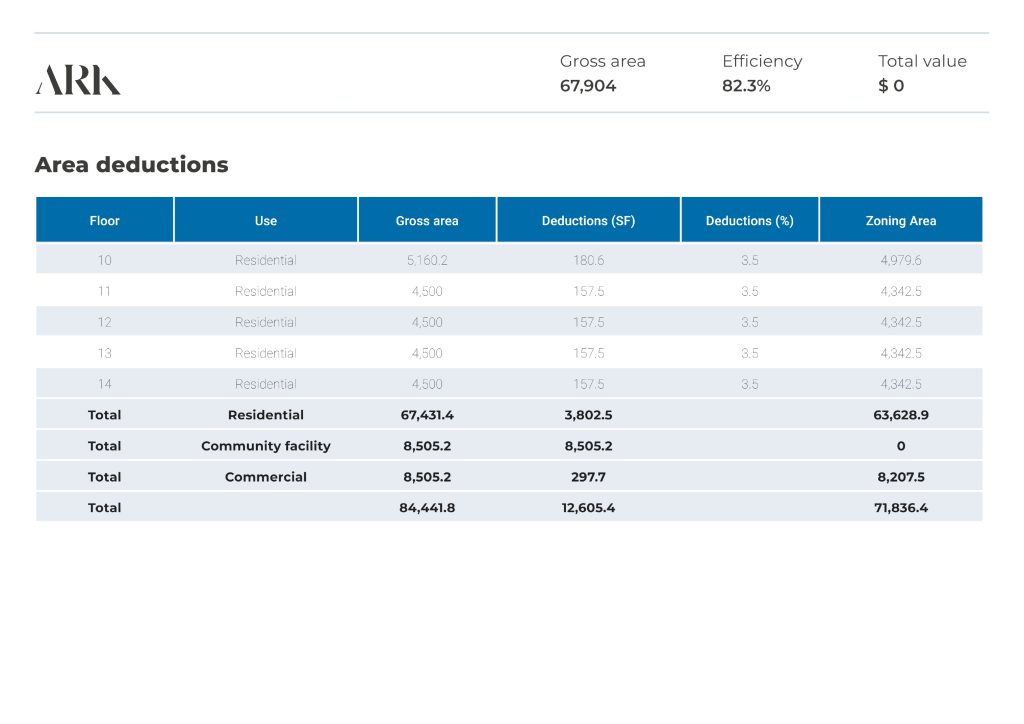Viewport: 1024px width, 724px height.
Task: Click the Floor column header
Action: coord(105,221)
